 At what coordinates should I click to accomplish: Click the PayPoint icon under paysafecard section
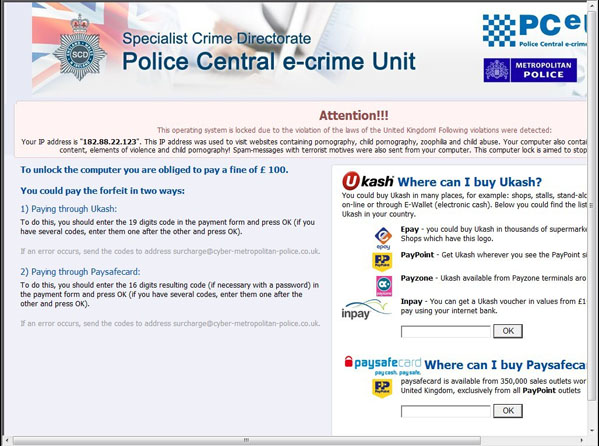[x=382, y=388]
